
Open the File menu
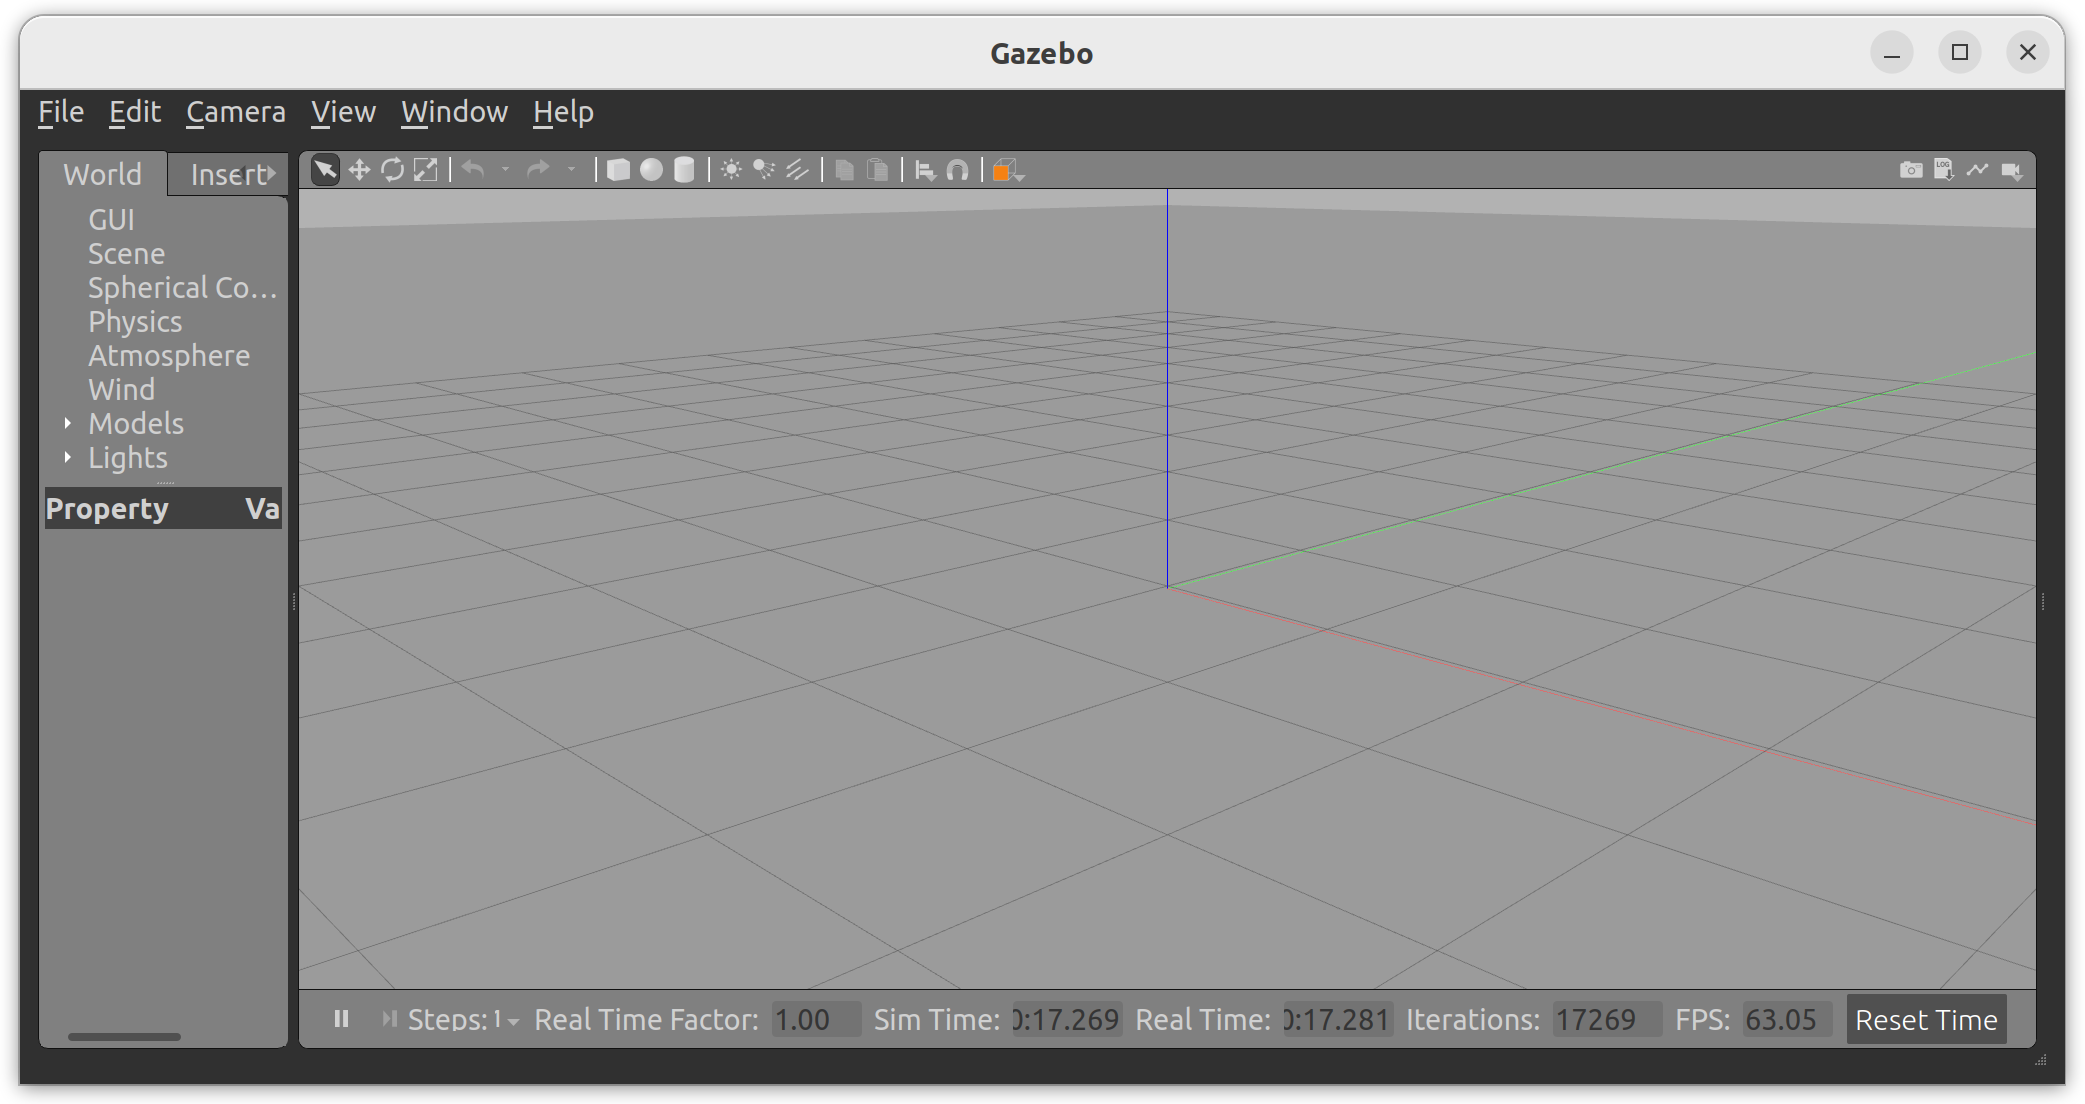[x=61, y=112]
